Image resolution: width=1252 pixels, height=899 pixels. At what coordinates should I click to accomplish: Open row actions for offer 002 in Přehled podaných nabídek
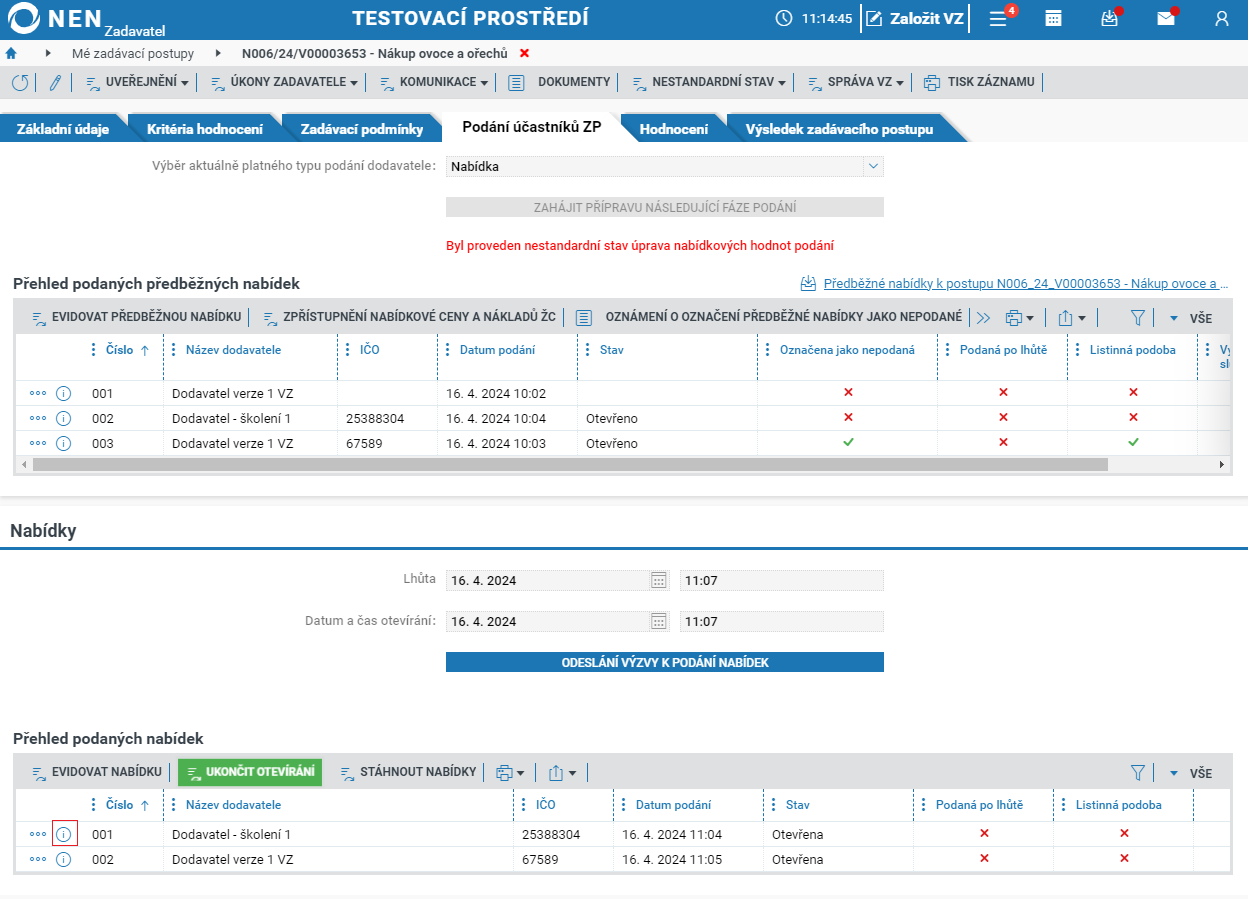pos(38,859)
